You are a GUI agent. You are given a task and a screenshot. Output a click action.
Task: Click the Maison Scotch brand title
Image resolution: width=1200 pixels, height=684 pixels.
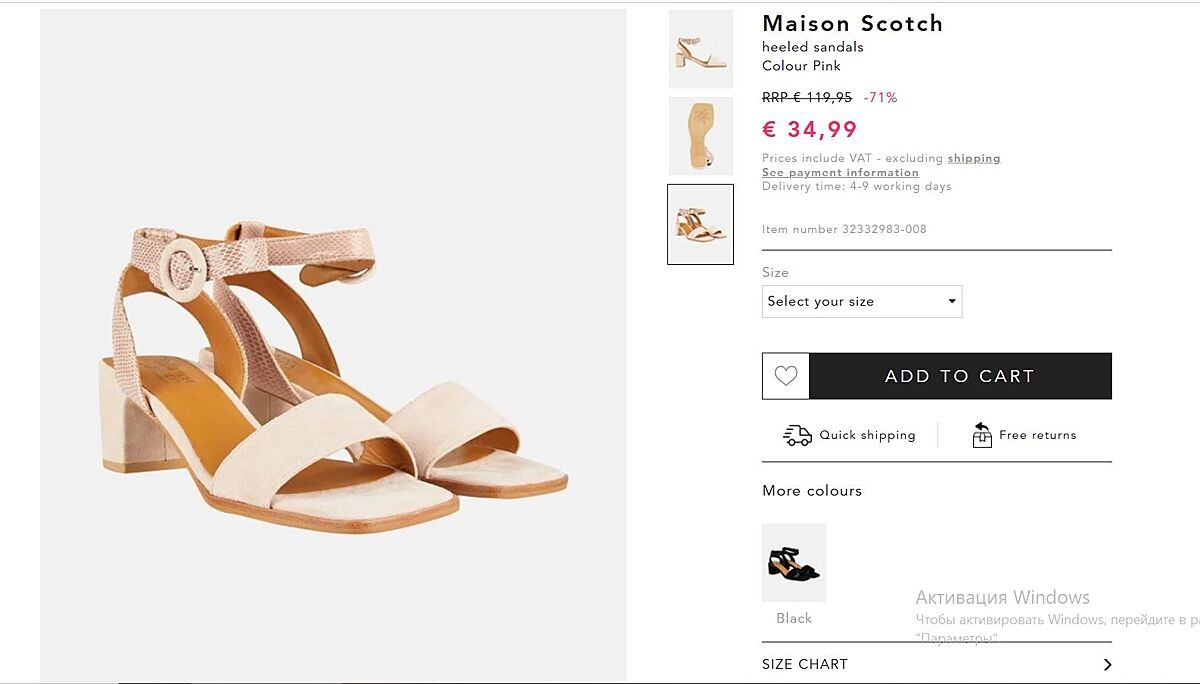tap(852, 24)
